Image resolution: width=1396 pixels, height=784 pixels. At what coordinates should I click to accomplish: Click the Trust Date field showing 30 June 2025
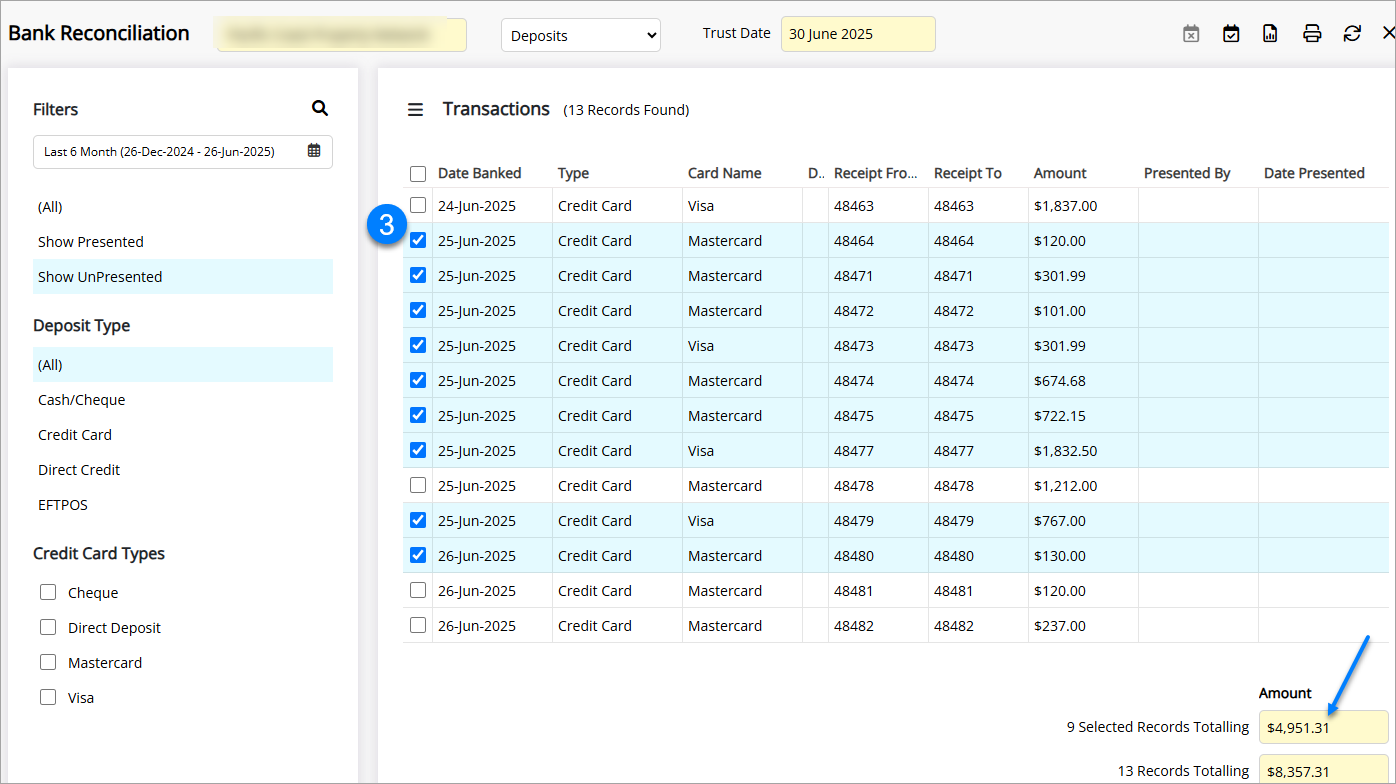857,34
